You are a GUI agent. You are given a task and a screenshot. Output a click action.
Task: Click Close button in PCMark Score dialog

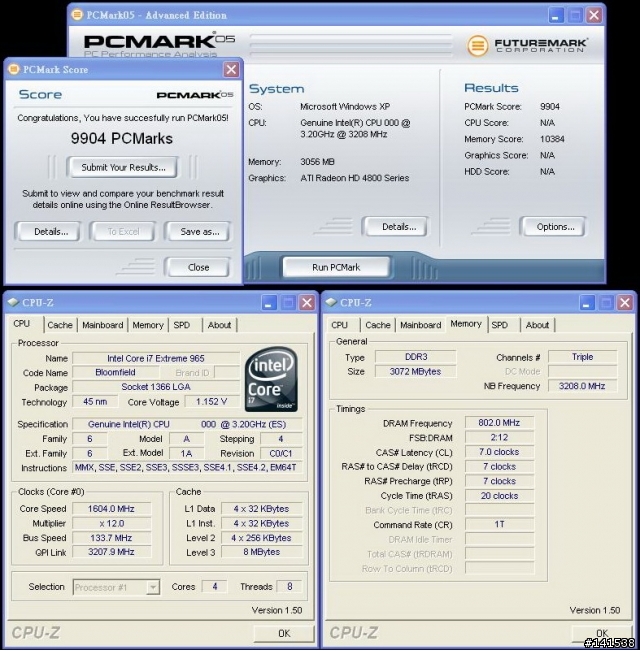tap(198, 267)
